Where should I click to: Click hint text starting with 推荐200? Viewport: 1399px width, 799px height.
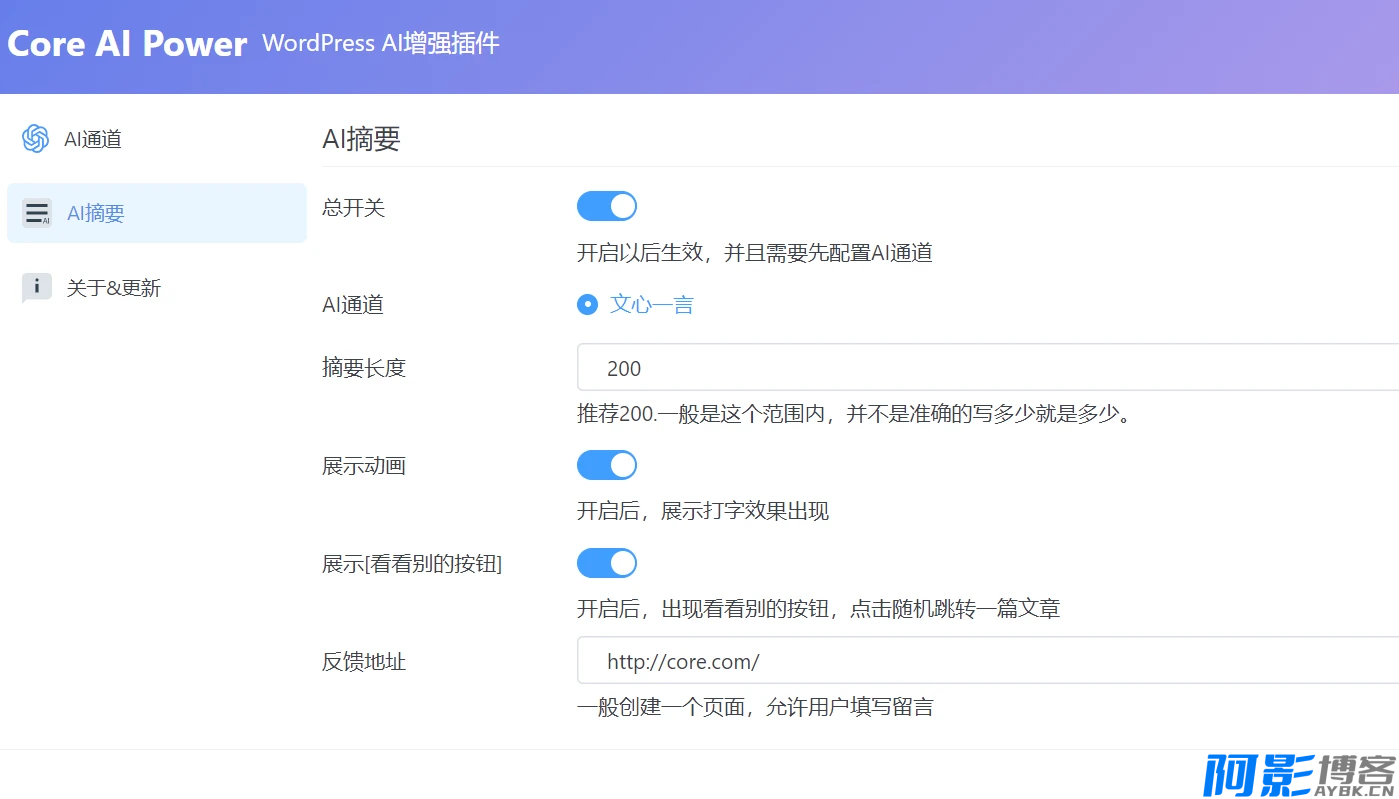855,413
